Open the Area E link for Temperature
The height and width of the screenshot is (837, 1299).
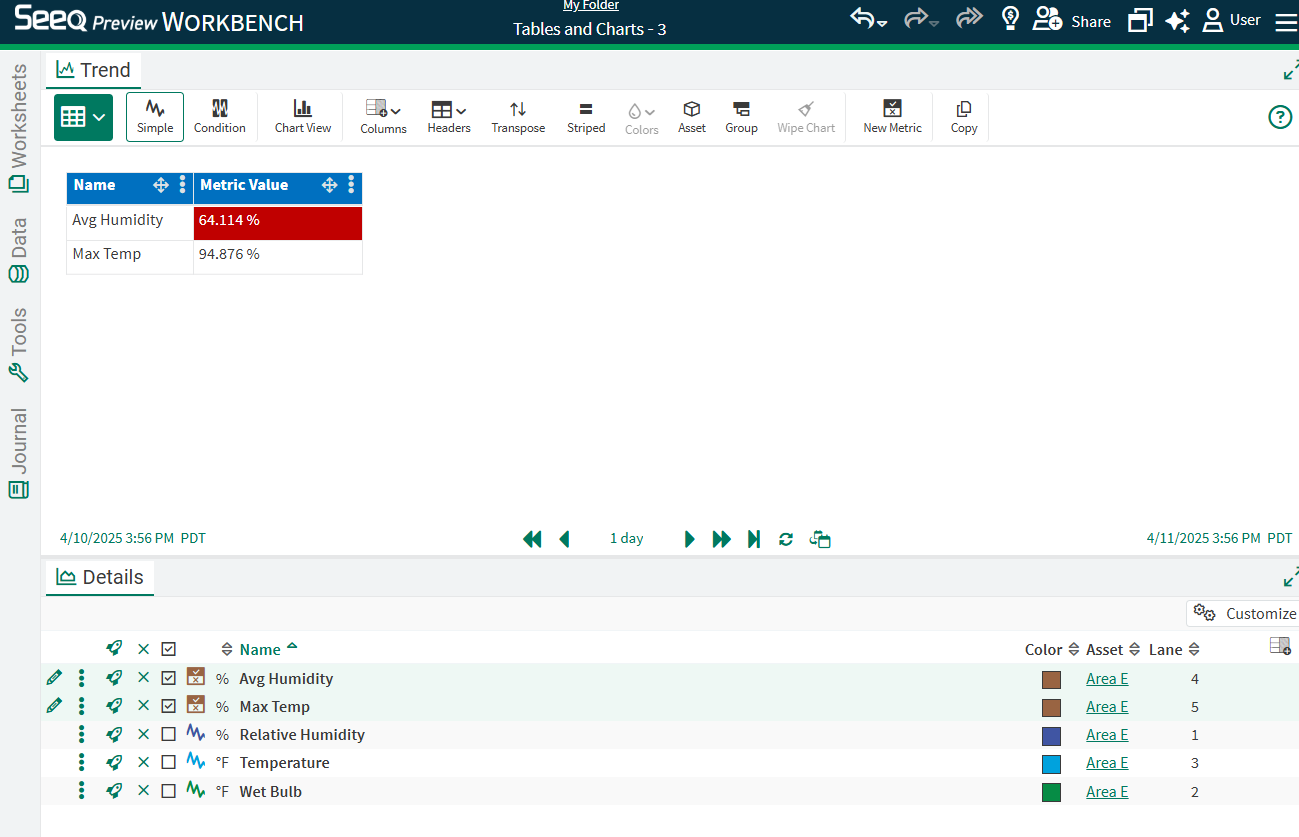[x=1107, y=763]
